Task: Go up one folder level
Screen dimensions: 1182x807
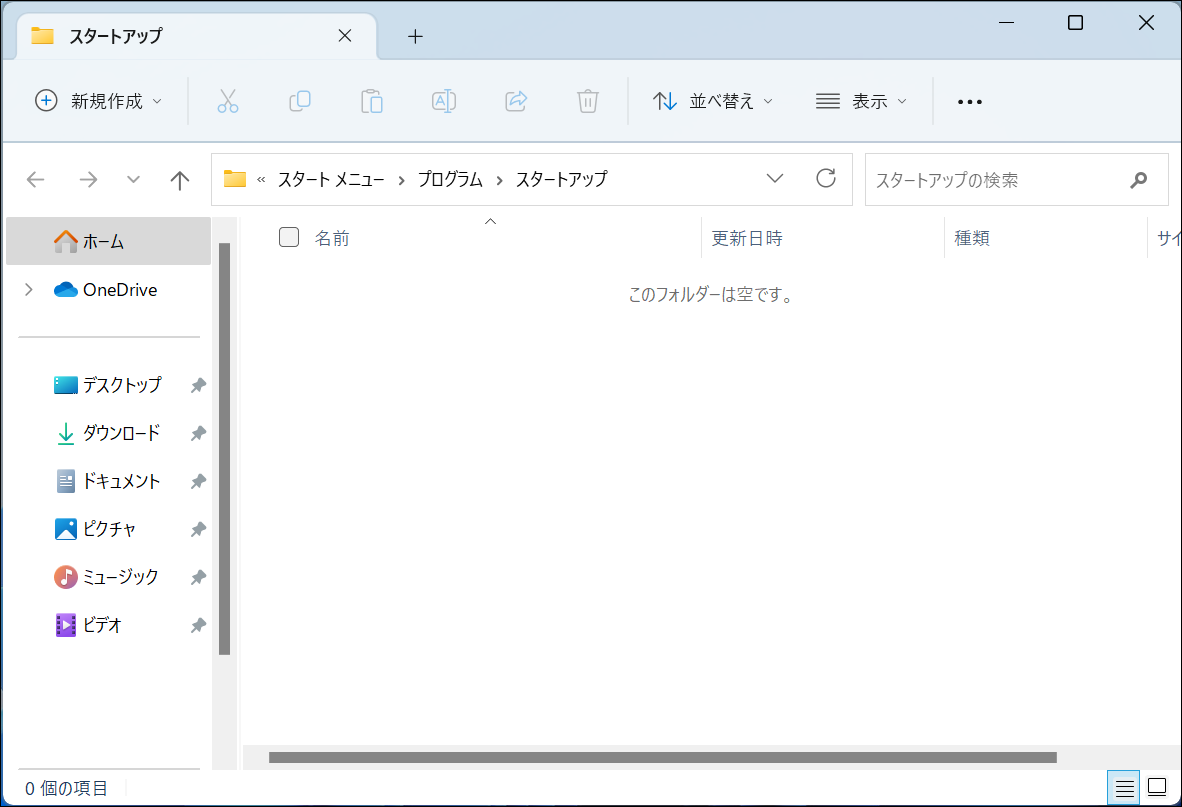Action: point(180,180)
